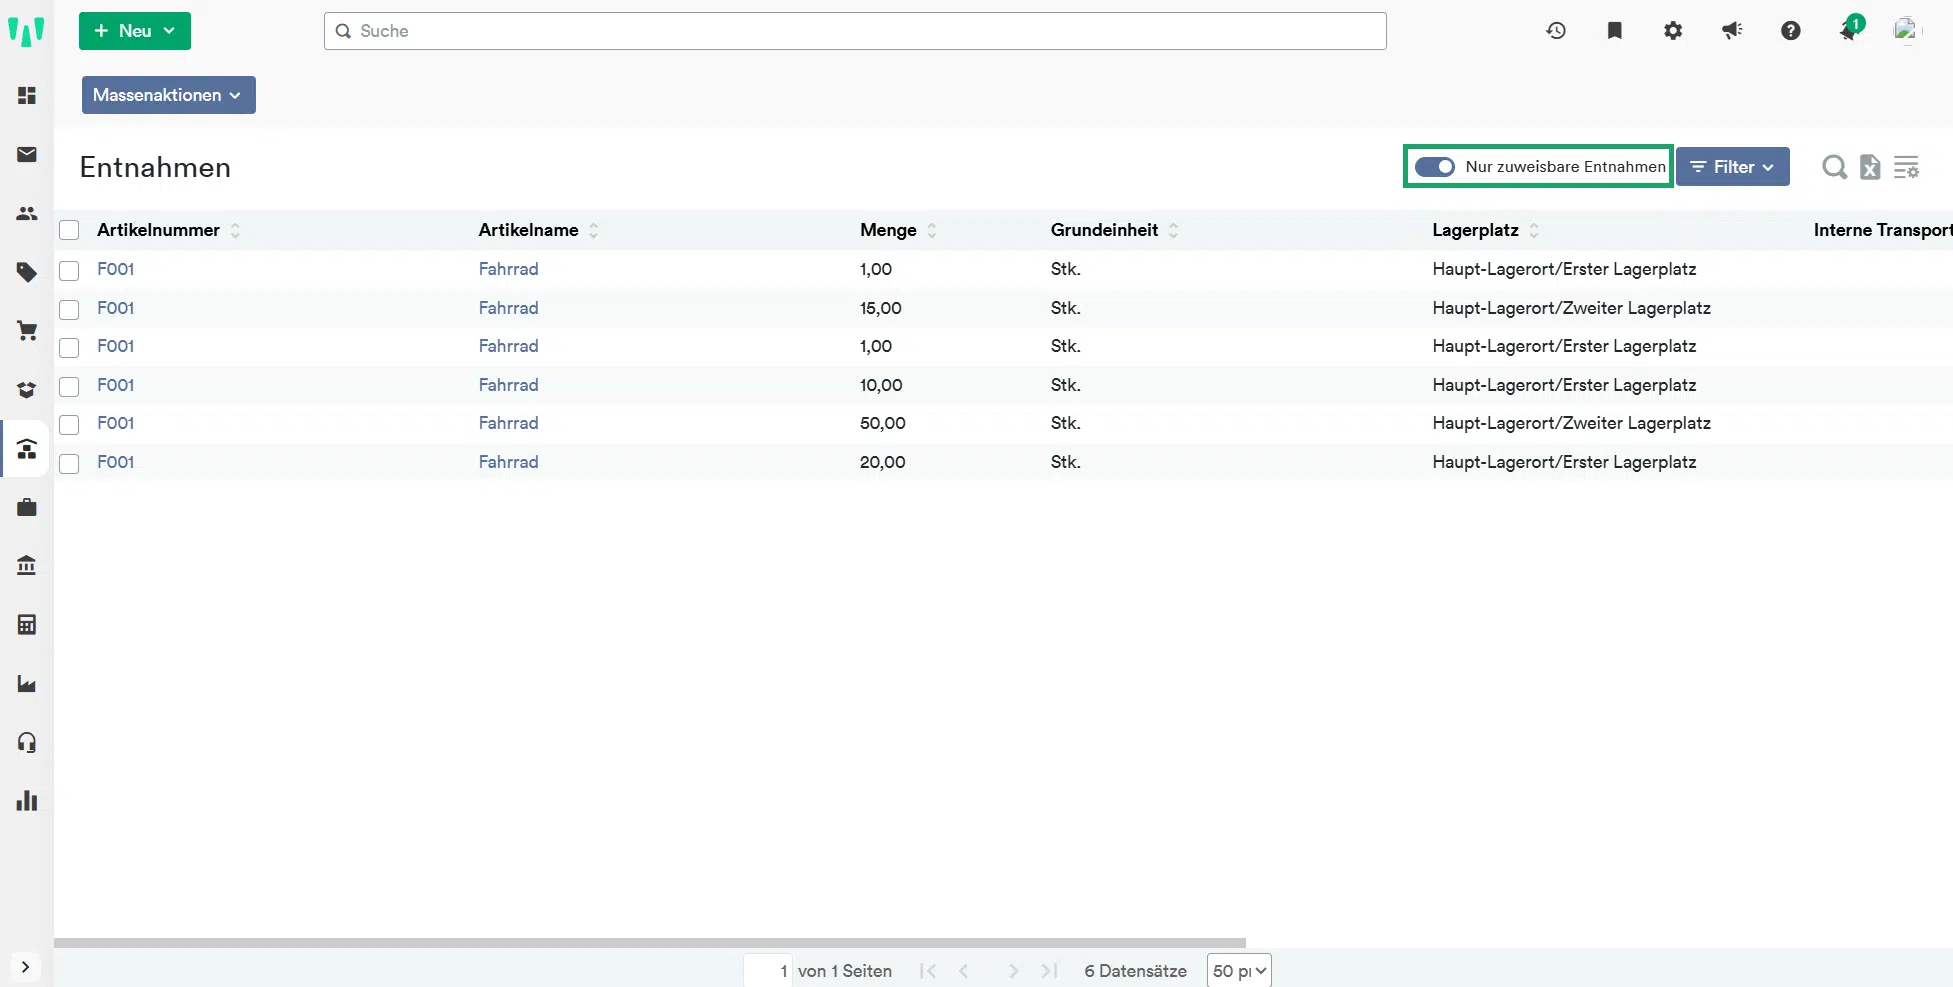Export table via Excel icon
The height and width of the screenshot is (987, 1953).
(x=1870, y=167)
